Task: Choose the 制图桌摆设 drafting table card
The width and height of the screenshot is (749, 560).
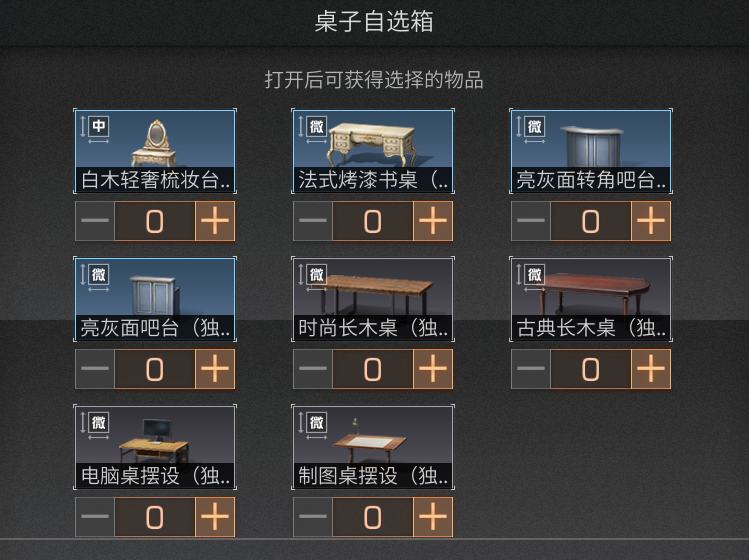Action: (373, 447)
